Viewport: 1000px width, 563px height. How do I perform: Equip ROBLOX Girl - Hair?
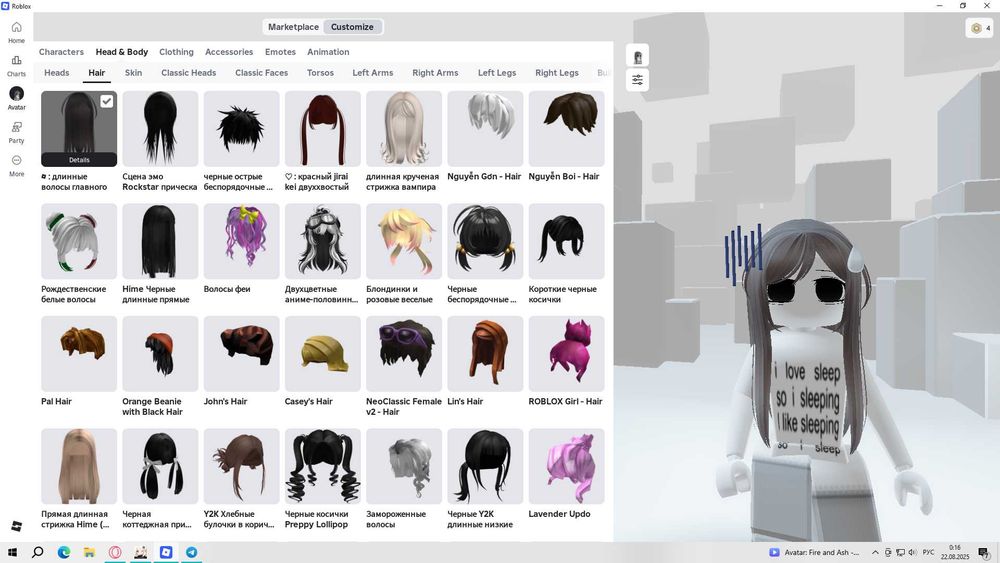566,354
